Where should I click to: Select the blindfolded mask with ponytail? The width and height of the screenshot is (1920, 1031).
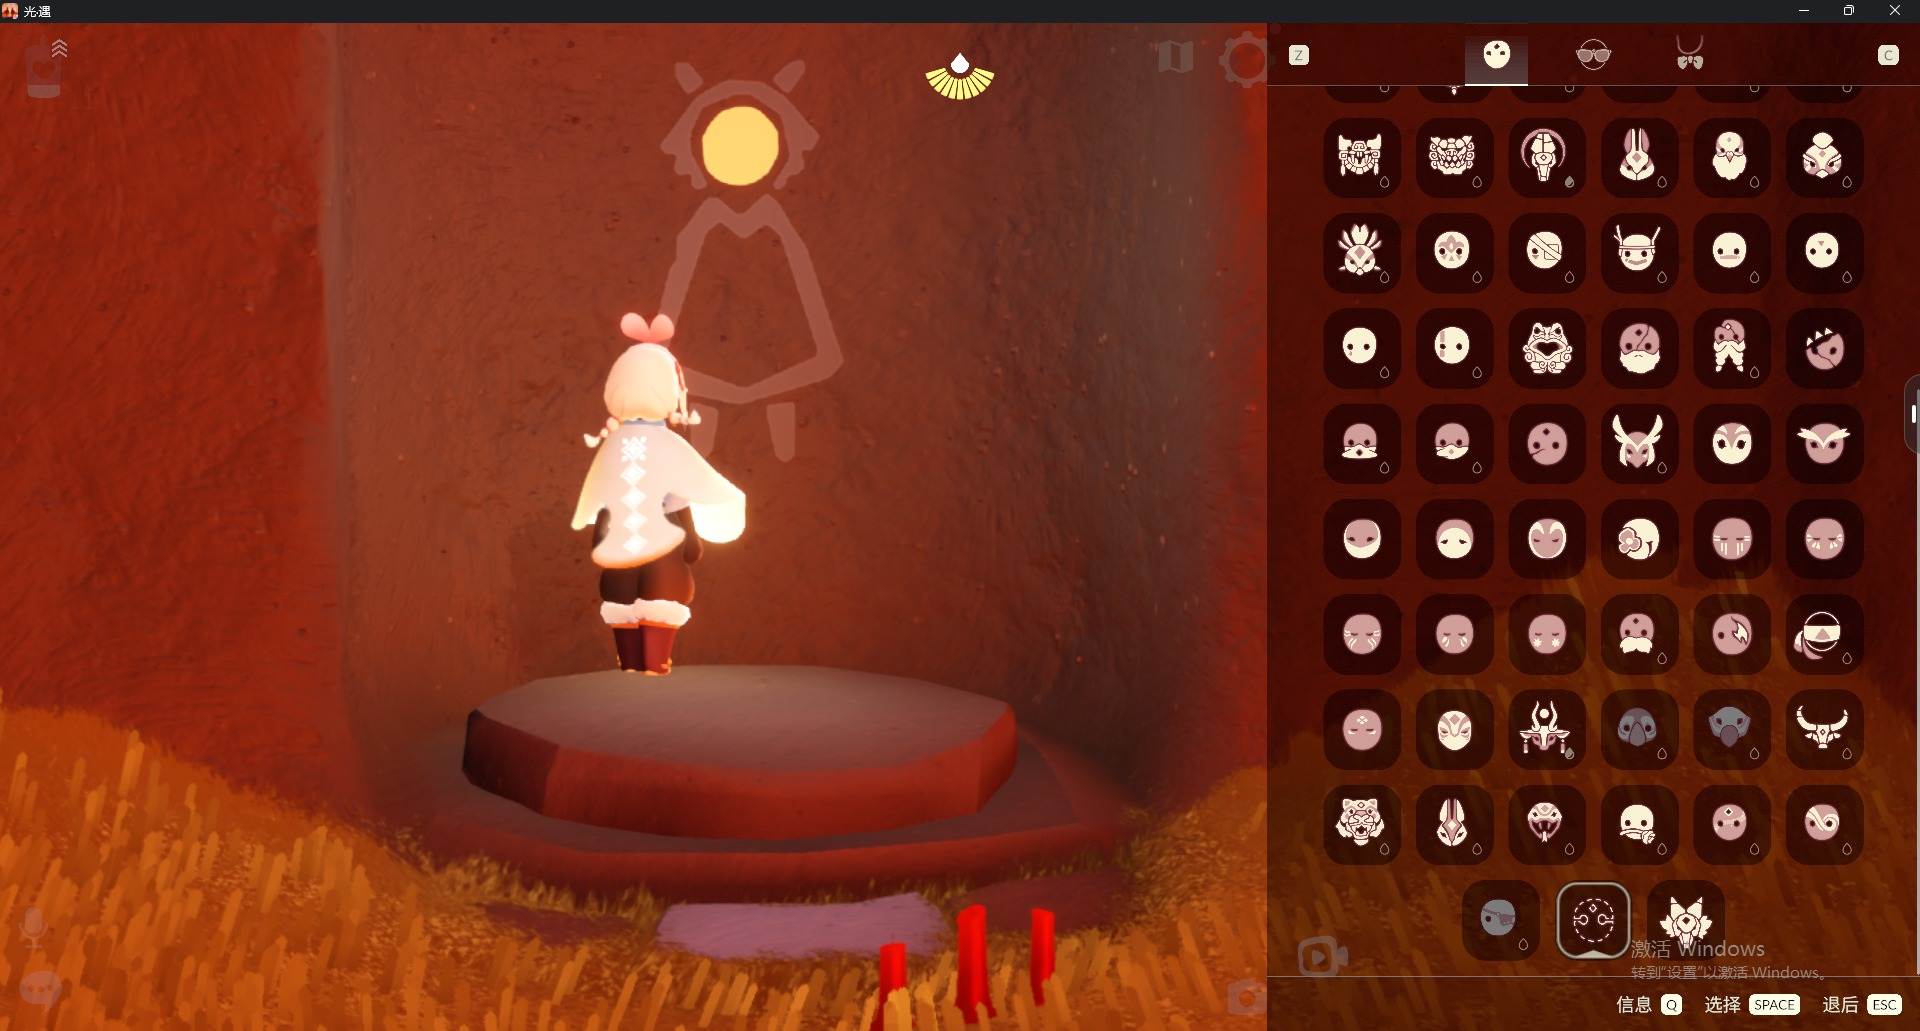pos(1823,633)
